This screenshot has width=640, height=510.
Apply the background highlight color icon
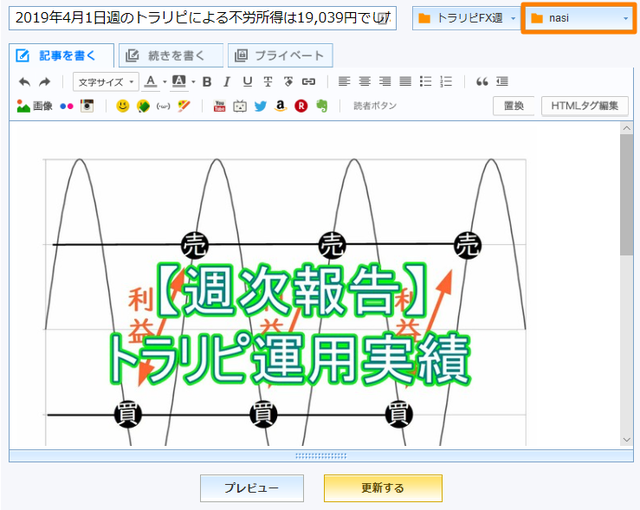click(179, 82)
